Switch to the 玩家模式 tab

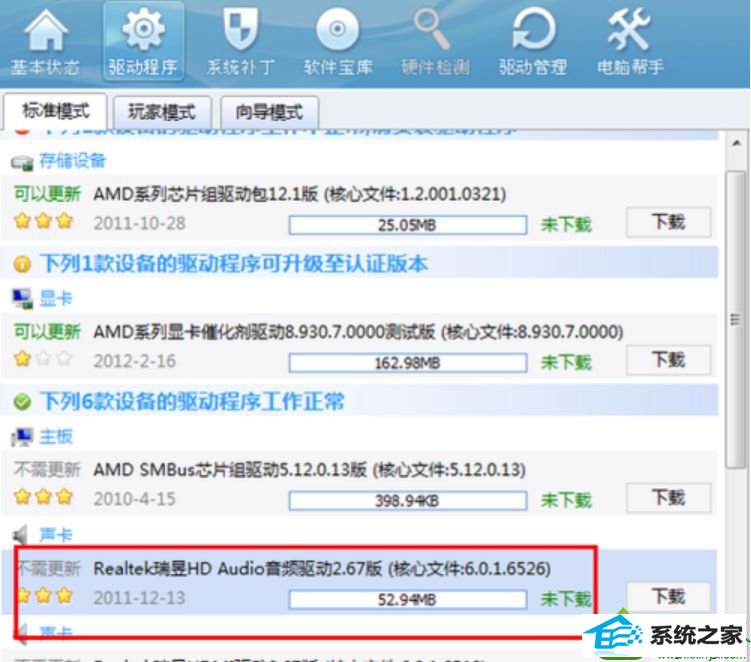[162, 113]
